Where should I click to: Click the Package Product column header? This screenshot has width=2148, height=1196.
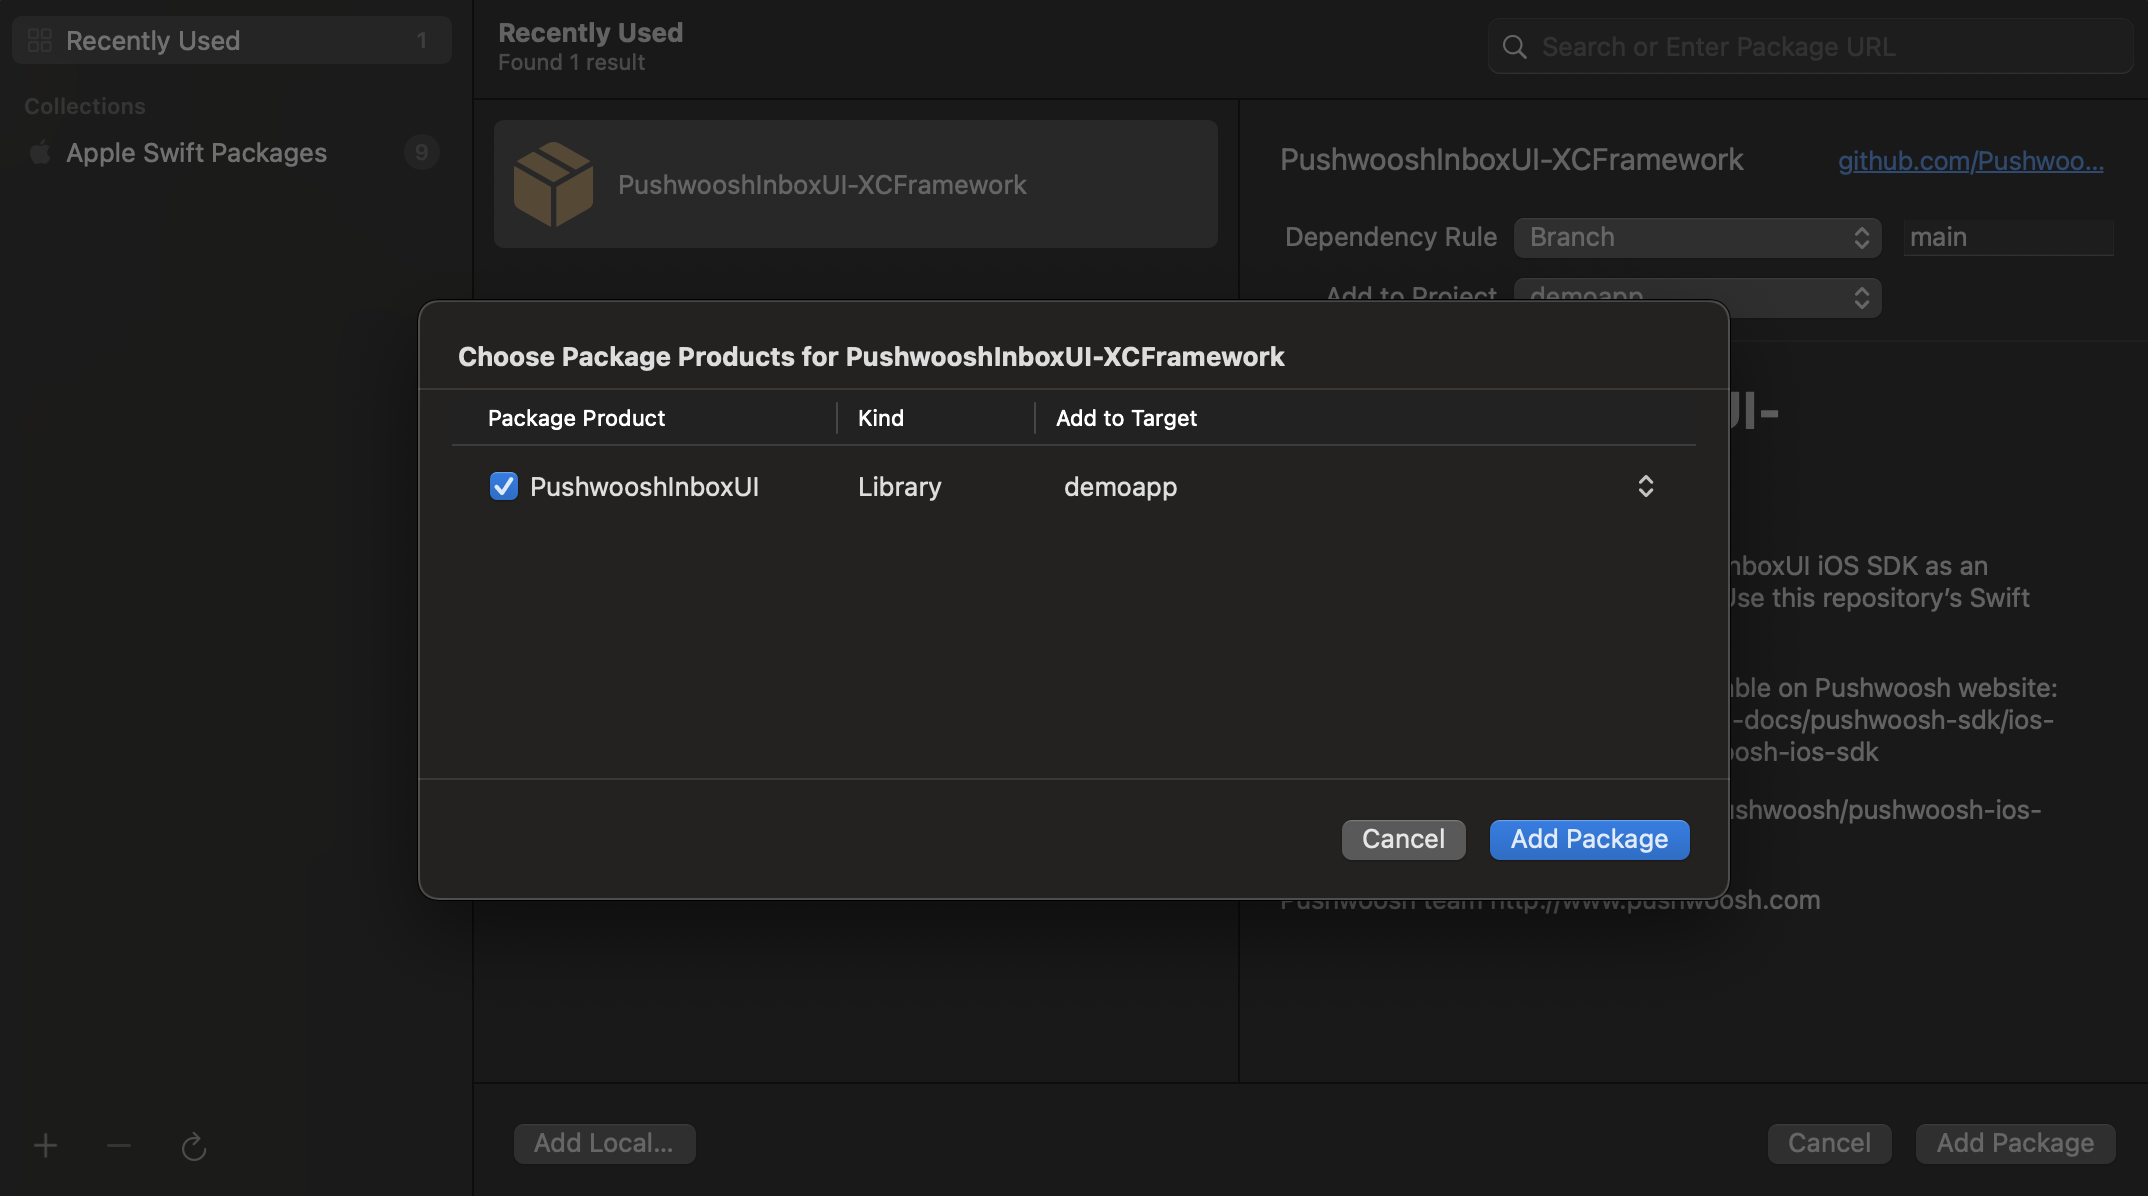tap(576, 418)
